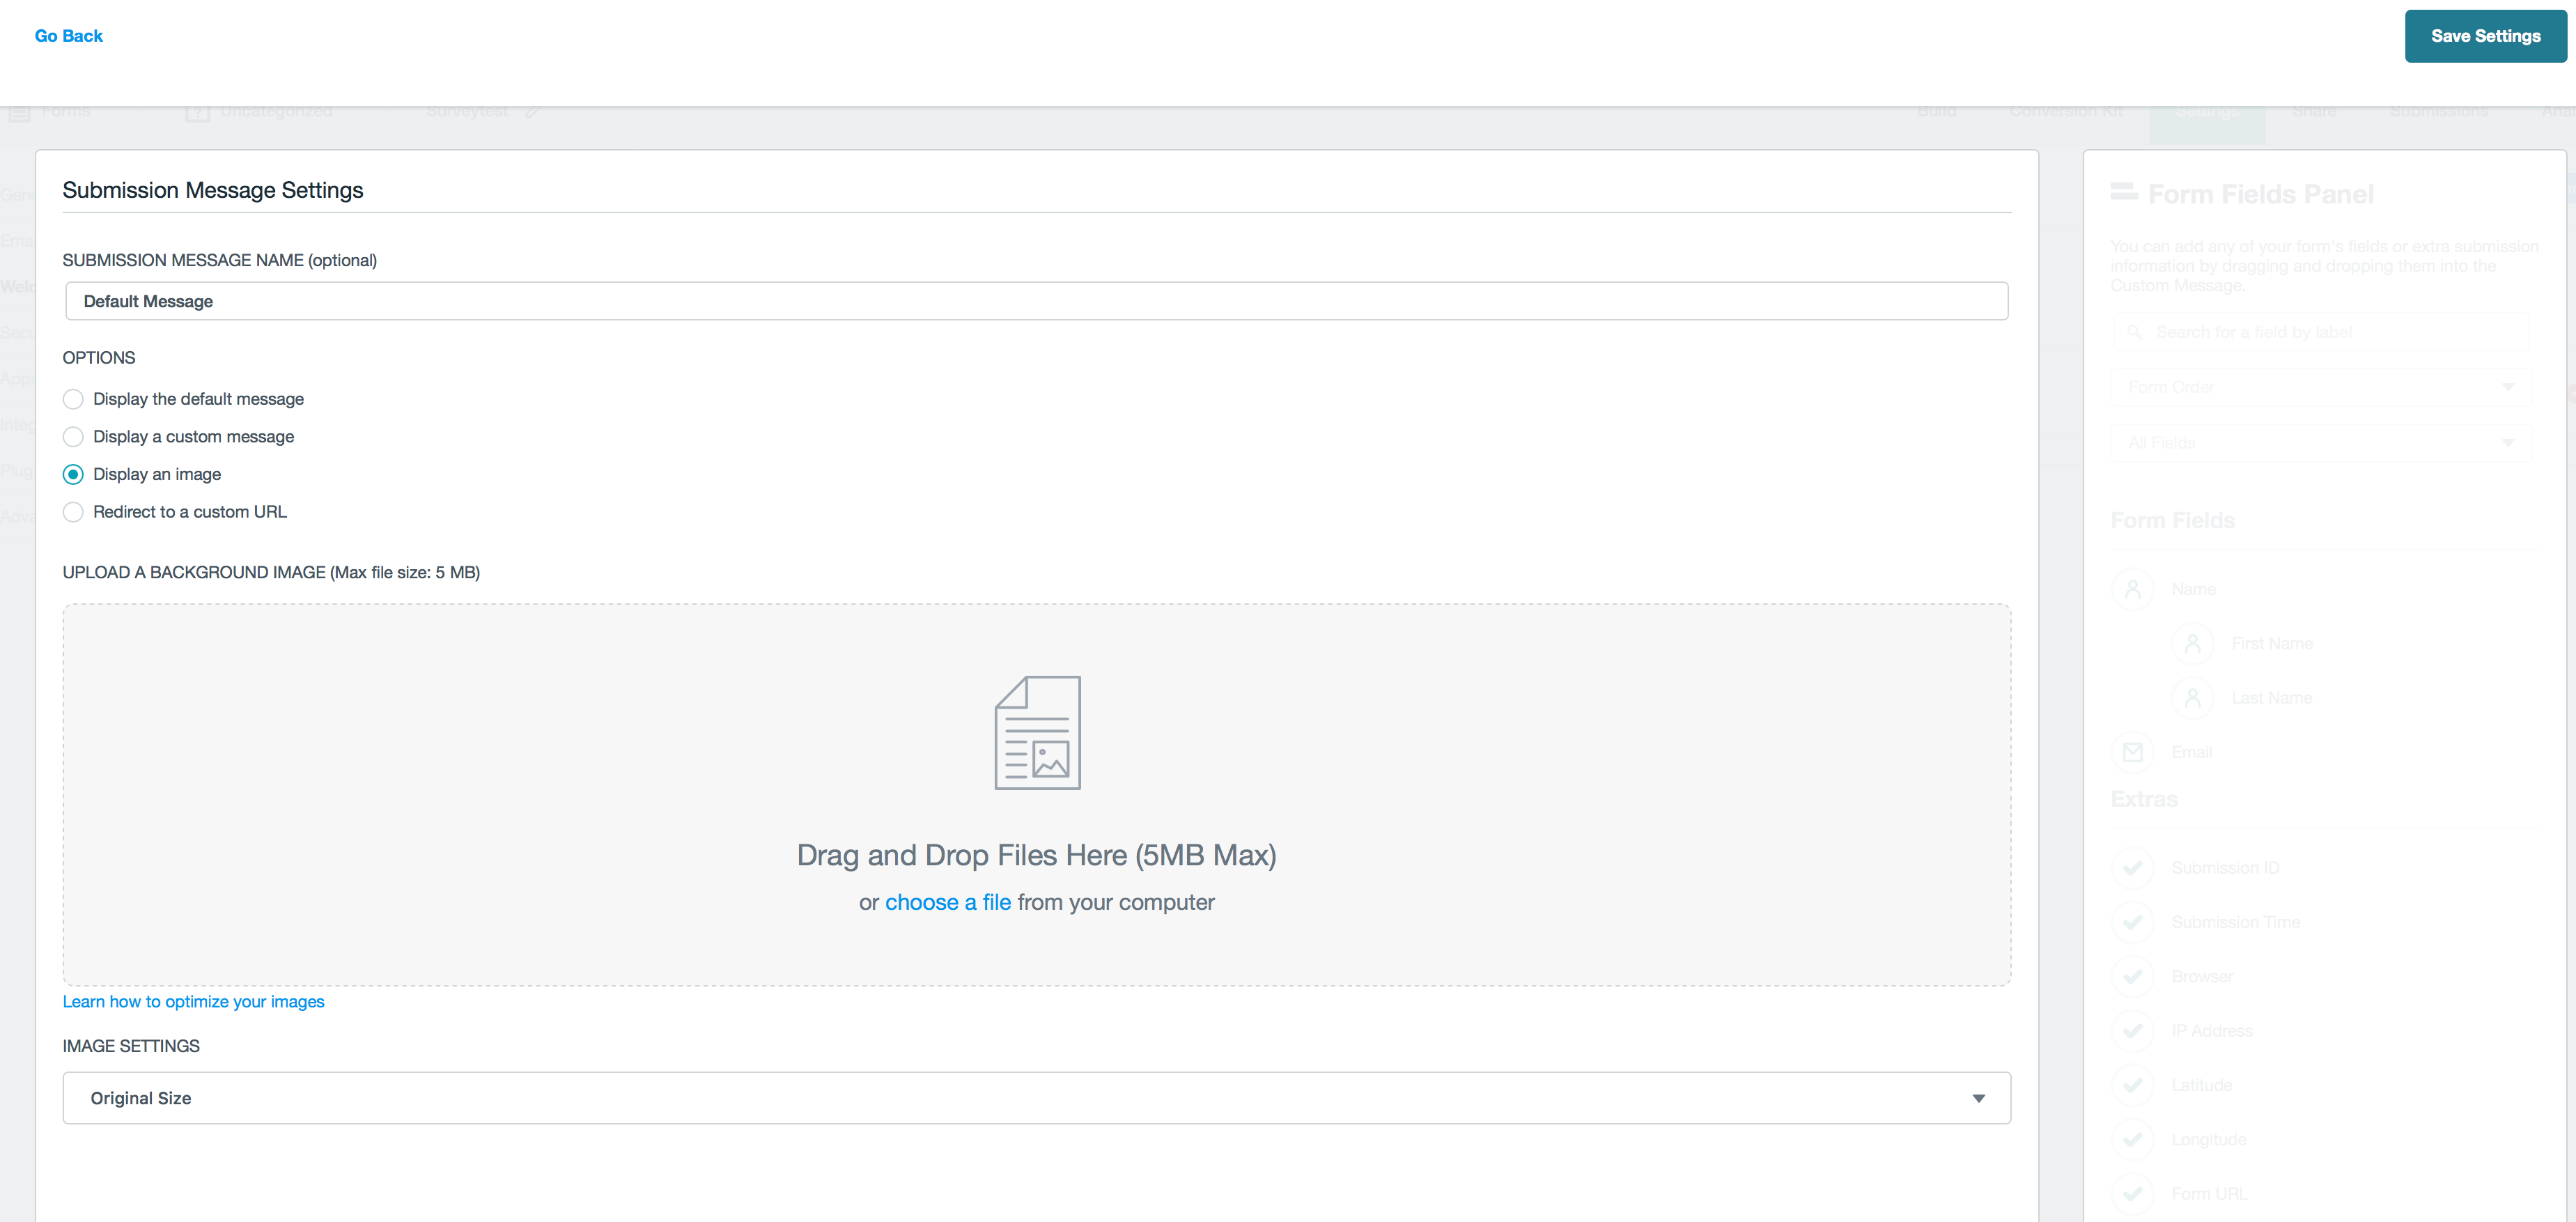Screen dimensions: 2576x1222
Task: Enable Redirect to a custom URL
Action: (x=73, y=511)
